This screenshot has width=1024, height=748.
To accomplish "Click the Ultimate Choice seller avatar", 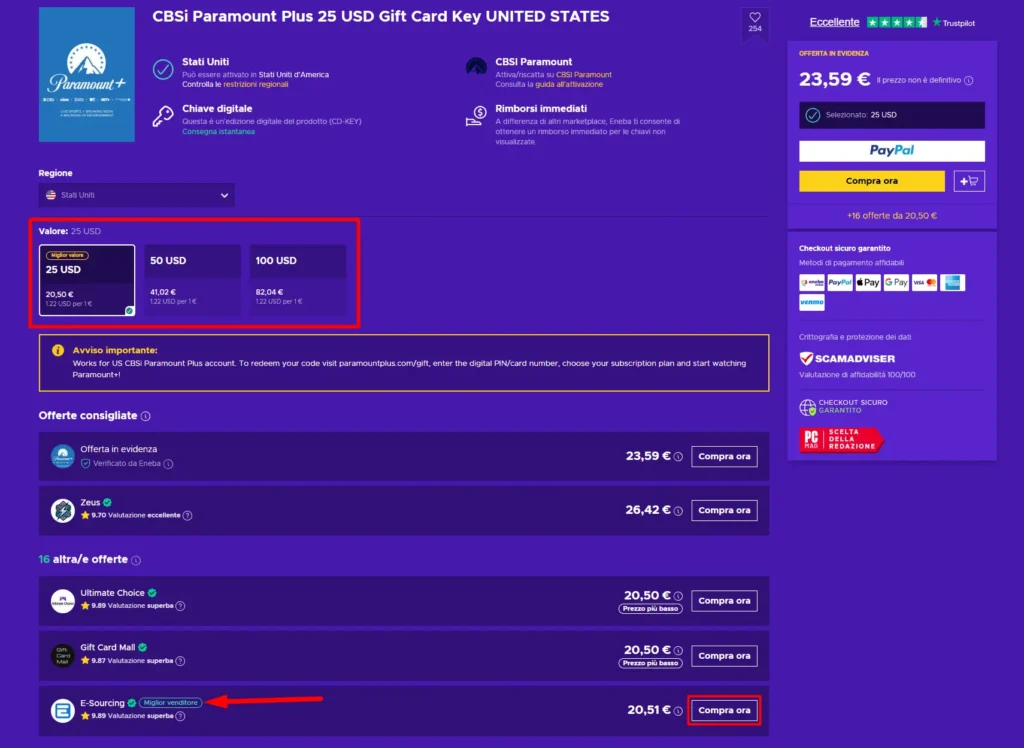I will (63, 601).
